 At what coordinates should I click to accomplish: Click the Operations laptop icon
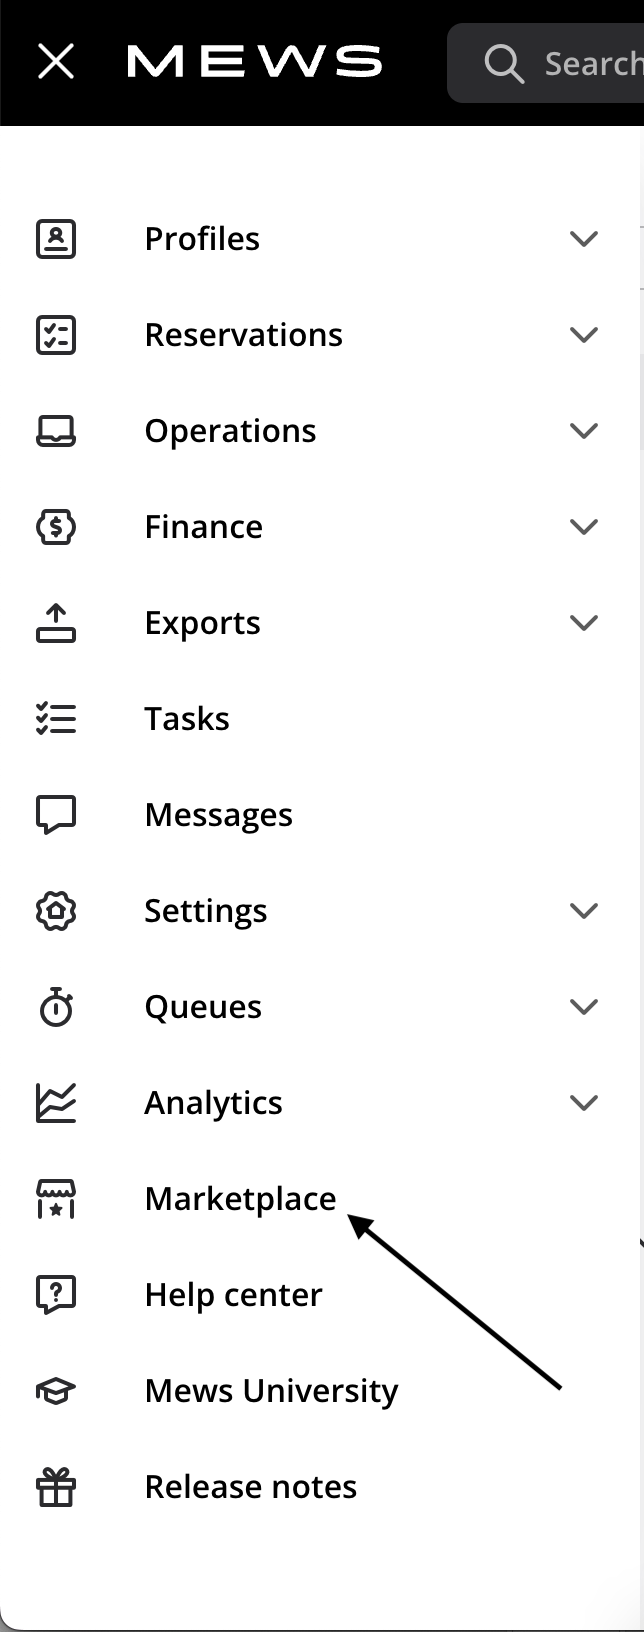click(56, 431)
